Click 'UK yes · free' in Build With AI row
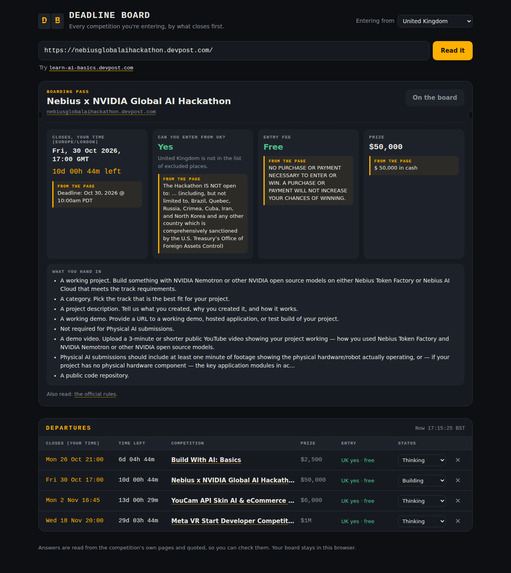Screen dimensions: 511x573 tap(357, 460)
